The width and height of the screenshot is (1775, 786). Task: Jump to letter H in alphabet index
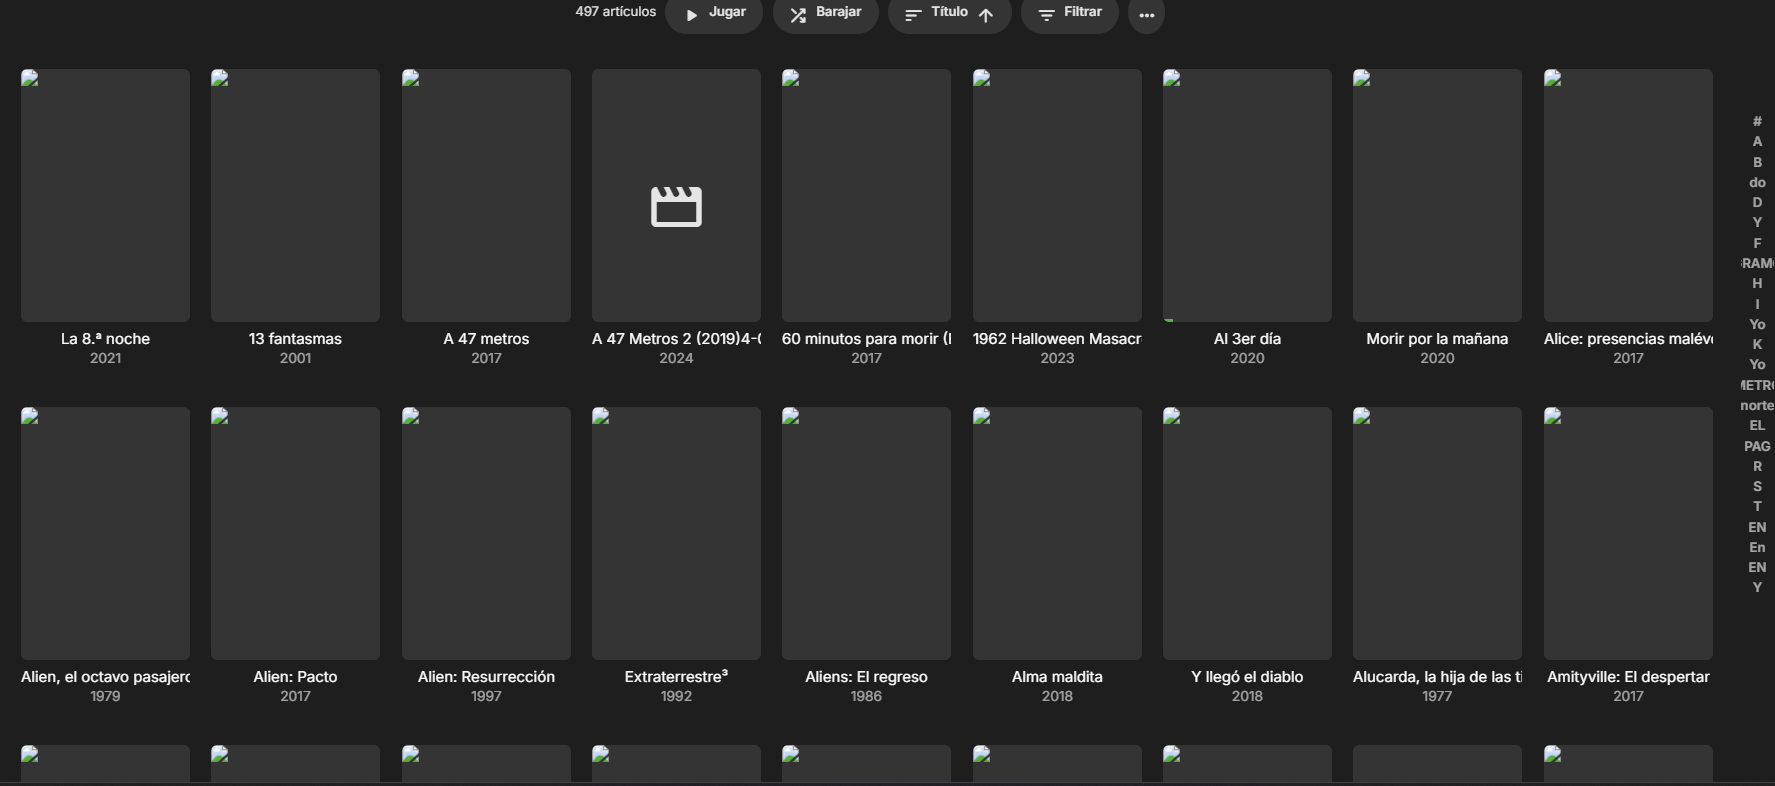tap(1757, 283)
